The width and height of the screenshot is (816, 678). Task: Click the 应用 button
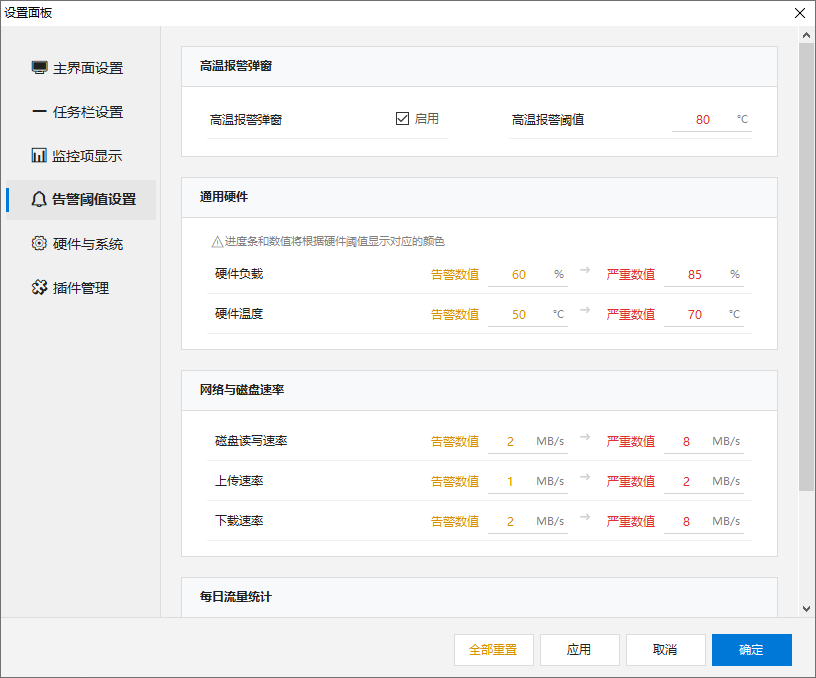(579, 649)
